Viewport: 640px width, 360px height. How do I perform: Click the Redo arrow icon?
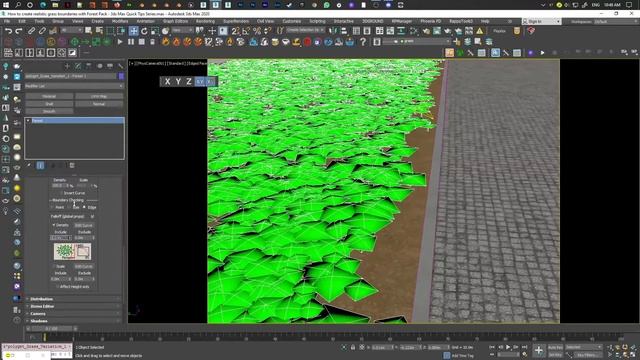coord(19,31)
